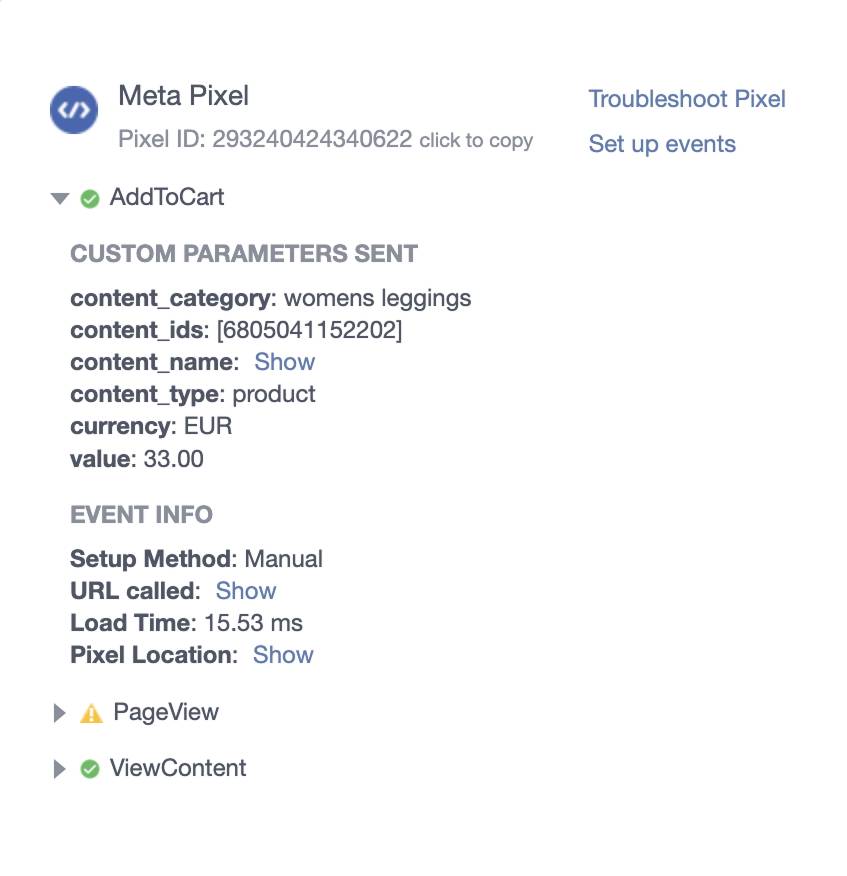The height and width of the screenshot is (876, 847).
Task: Expand the PageView event section
Action: (59, 713)
